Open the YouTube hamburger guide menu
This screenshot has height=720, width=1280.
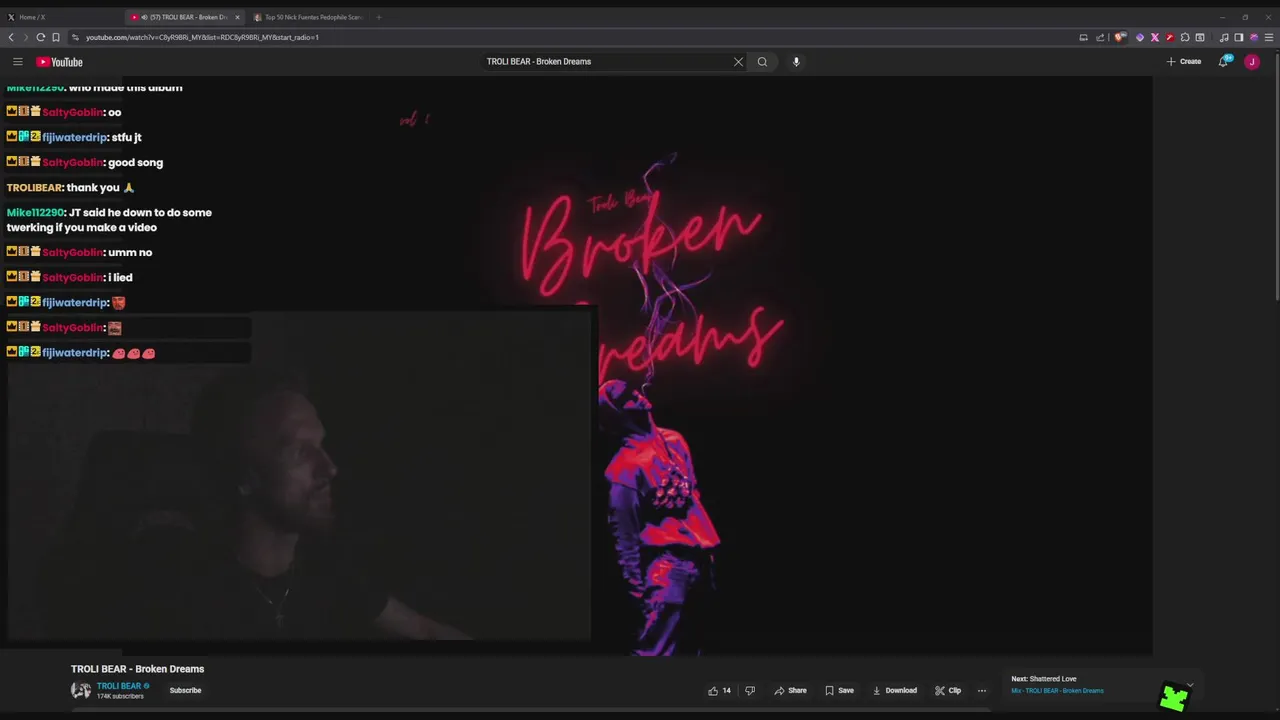coord(17,62)
